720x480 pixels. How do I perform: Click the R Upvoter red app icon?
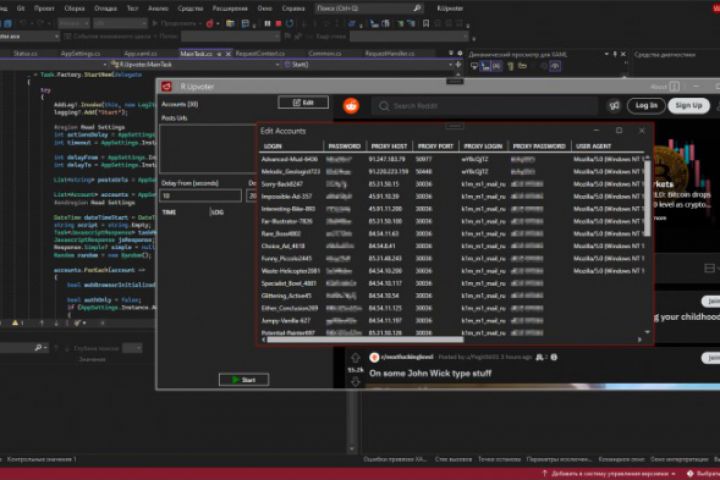coord(167,86)
